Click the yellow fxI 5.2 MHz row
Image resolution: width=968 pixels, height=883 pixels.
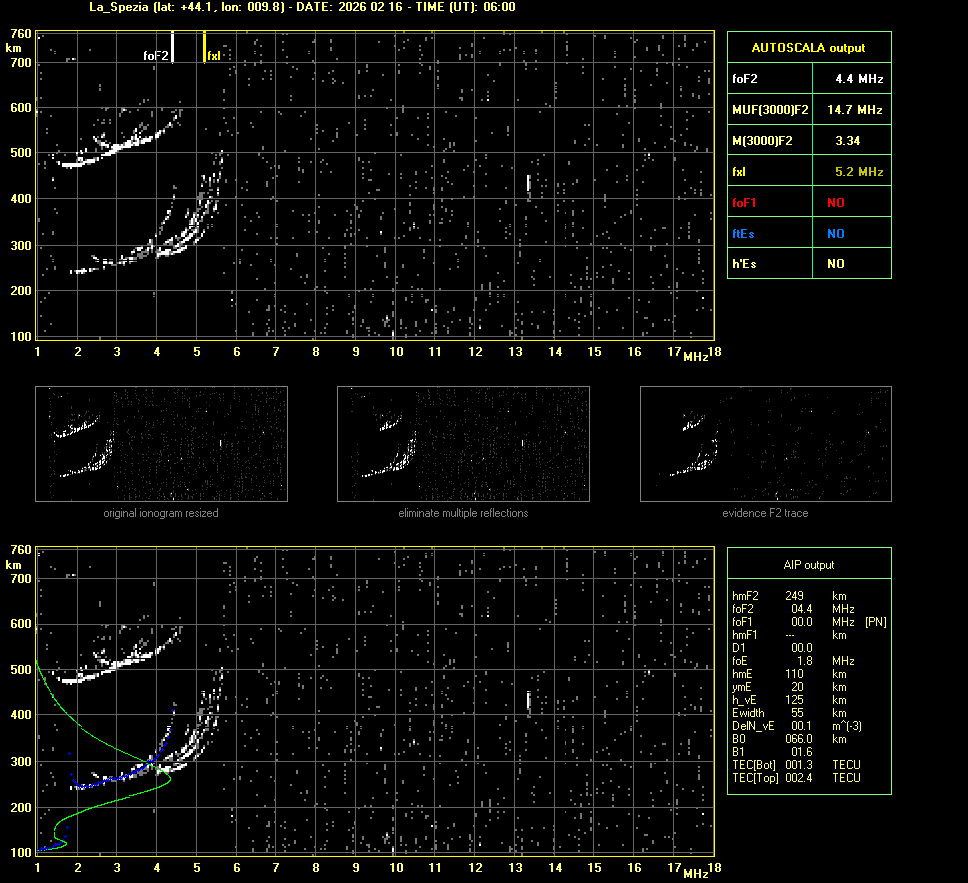pos(808,172)
